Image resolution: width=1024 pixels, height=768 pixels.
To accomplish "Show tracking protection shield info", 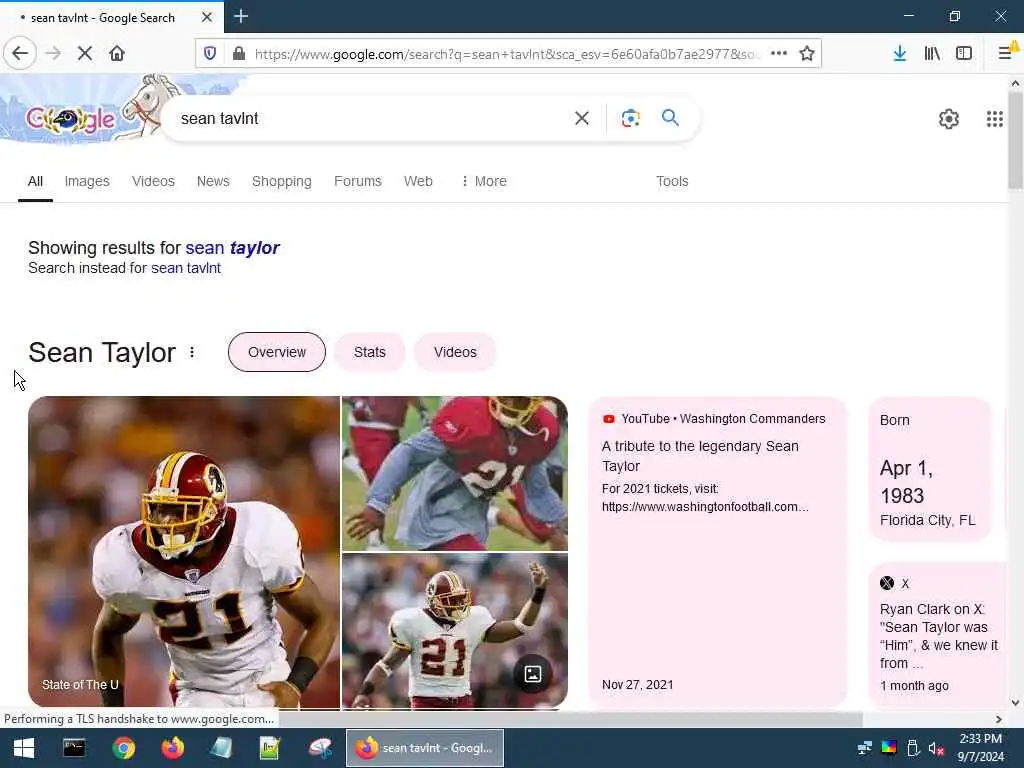I will [x=210, y=54].
